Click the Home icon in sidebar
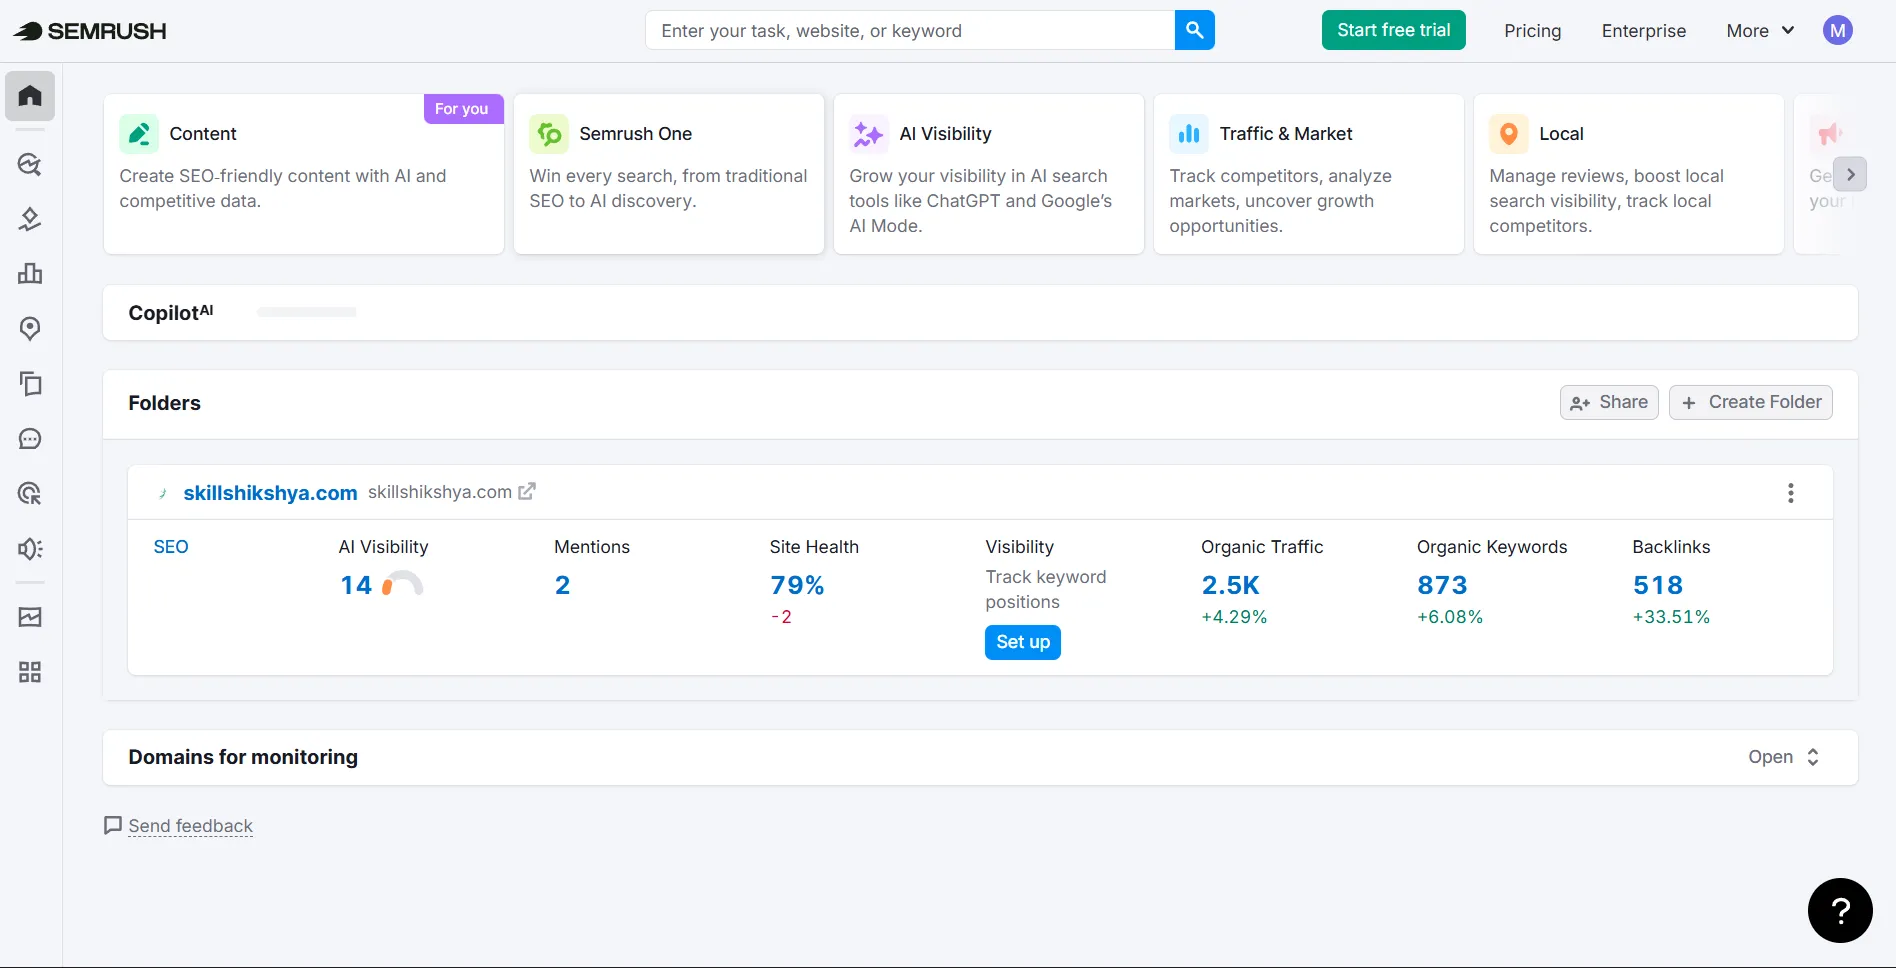The height and width of the screenshot is (968, 1896). click(30, 96)
